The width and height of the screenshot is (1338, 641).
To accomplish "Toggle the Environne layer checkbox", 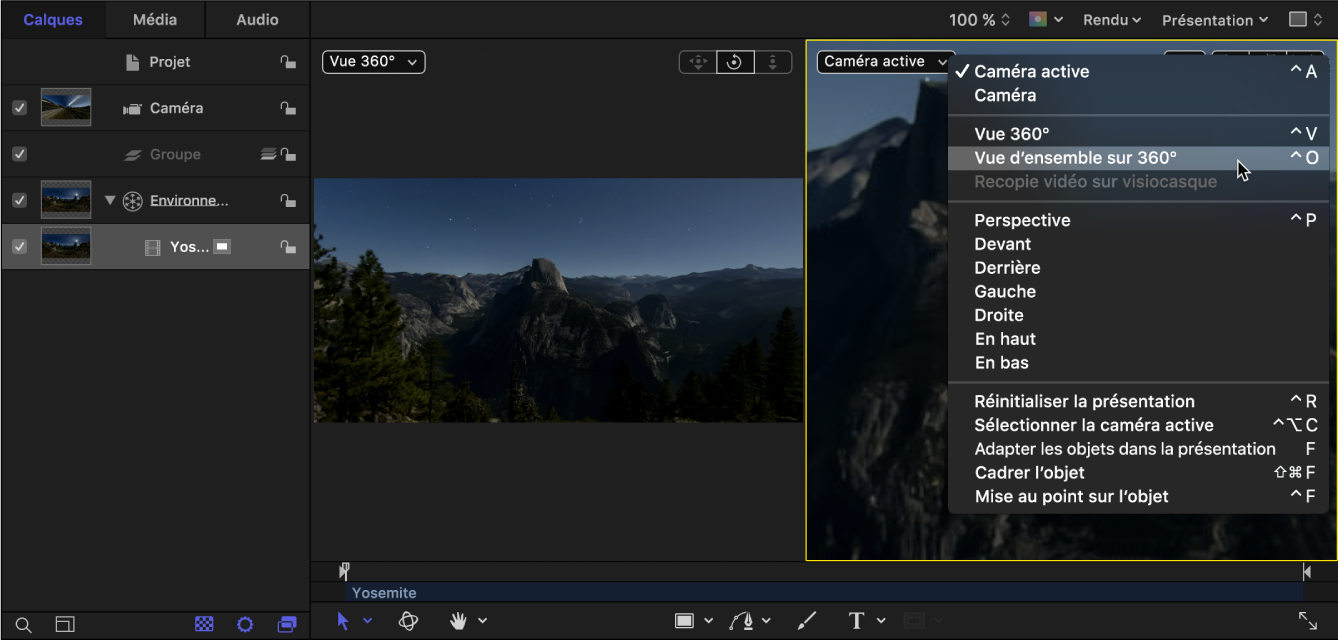I will 18,199.
